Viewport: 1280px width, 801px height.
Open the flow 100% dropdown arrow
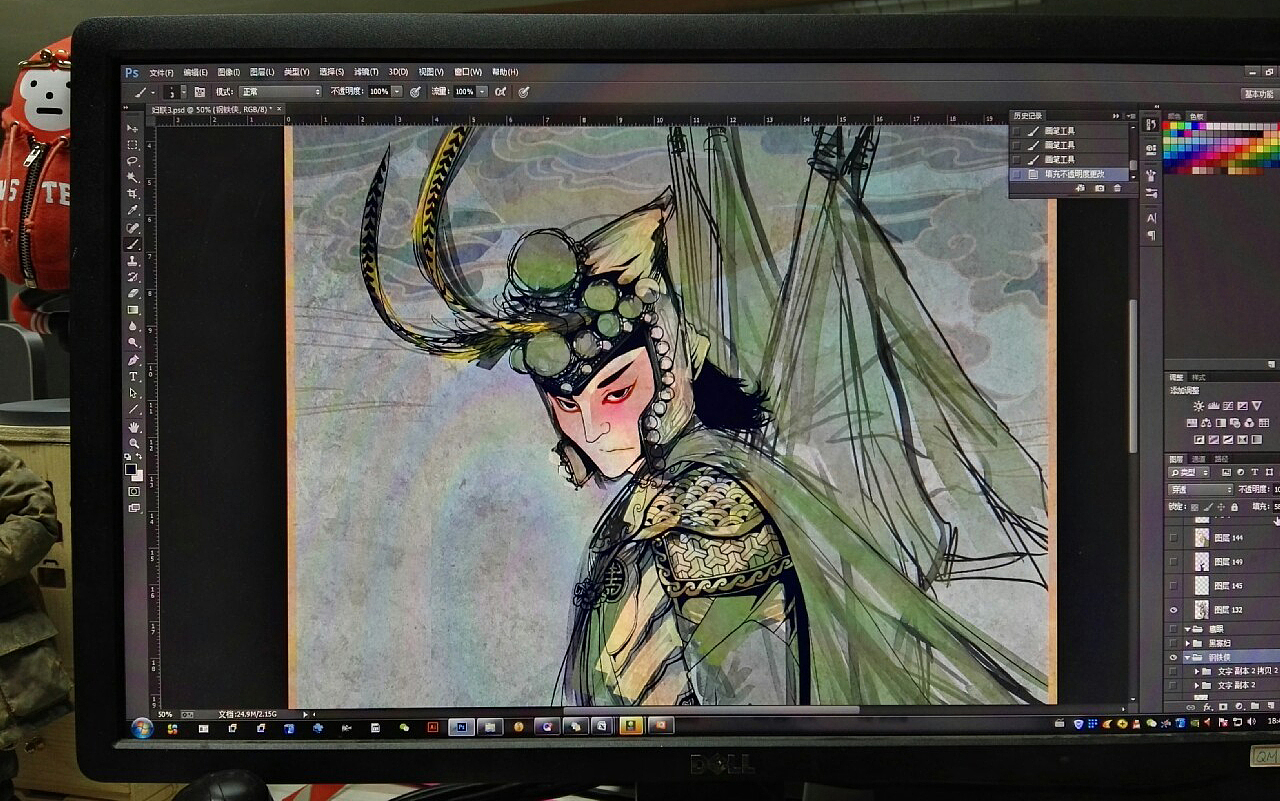click(483, 92)
